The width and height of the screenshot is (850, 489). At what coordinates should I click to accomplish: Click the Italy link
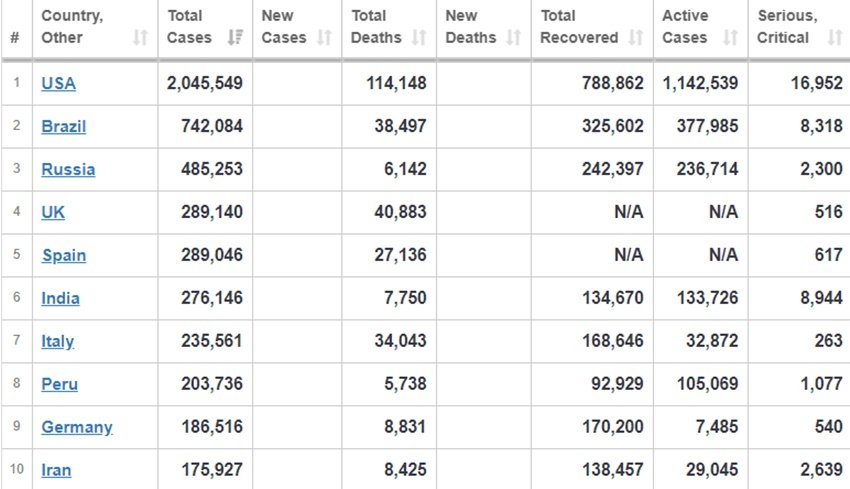pyautogui.click(x=57, y=341)
